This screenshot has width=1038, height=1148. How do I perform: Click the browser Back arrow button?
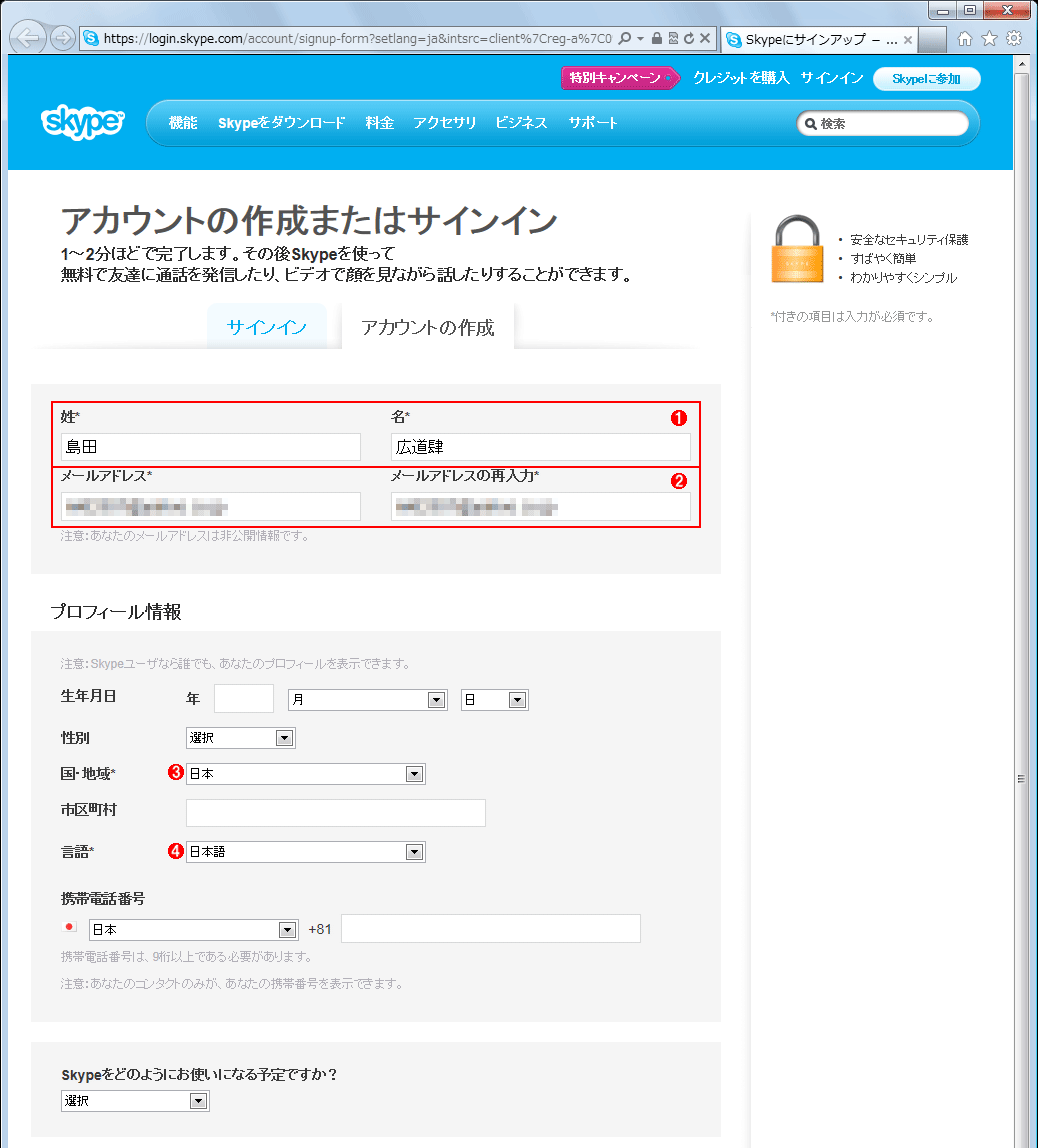(x=29, y=38)
